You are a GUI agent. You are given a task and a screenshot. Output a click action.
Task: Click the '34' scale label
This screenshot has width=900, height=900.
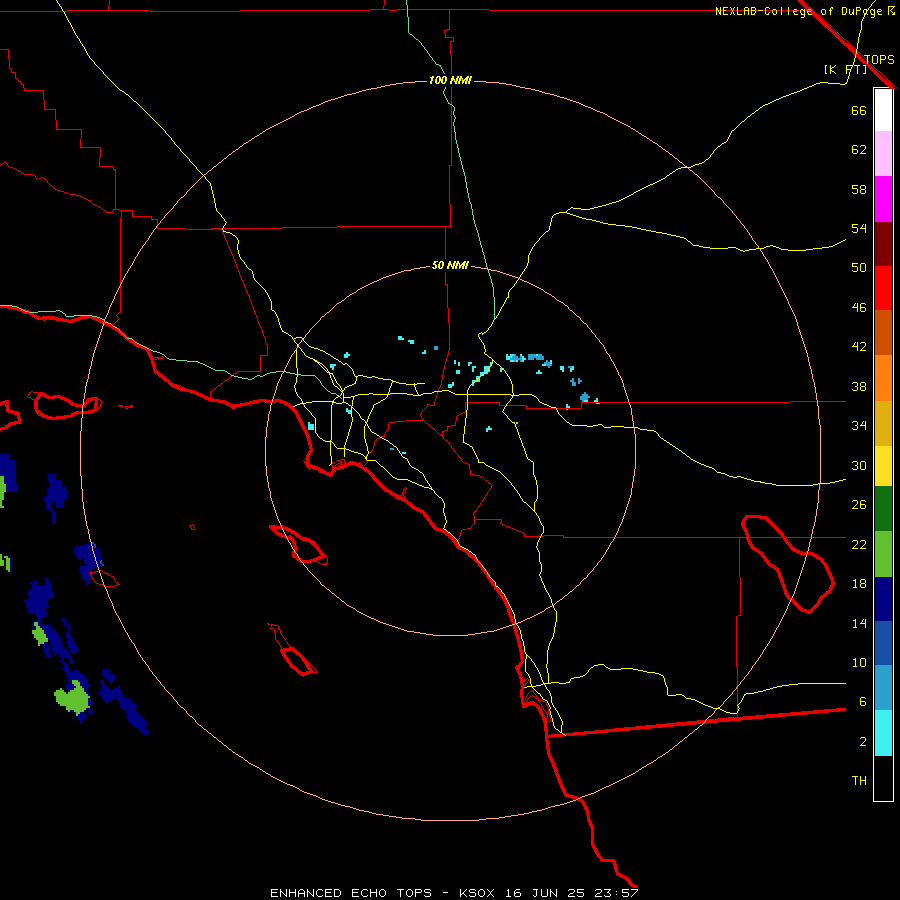pyautogui.click(x=859, y=425)
